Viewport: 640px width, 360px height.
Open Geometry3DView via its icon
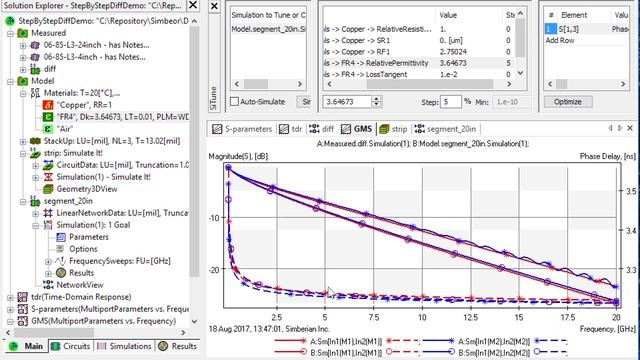coord(48,189)
